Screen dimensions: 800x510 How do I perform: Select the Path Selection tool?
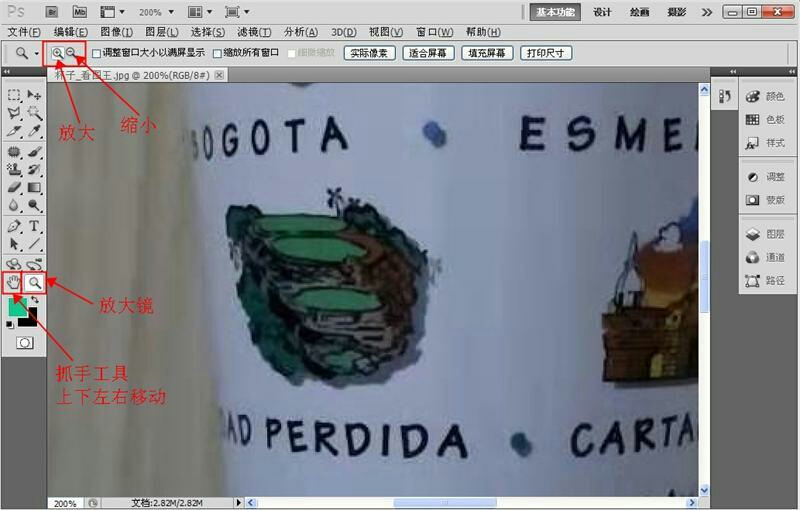(x=14, y=244)
